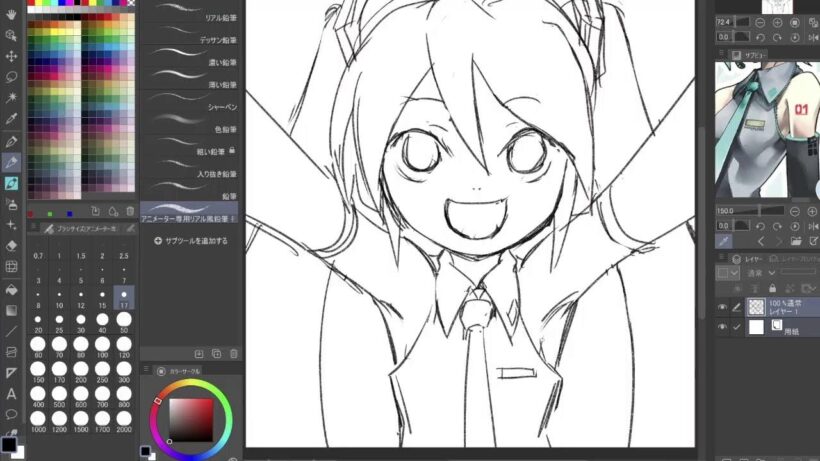Image resolution: width=820 pixels, height=461 pixels.
Task: Click サブツールを追加する button
Action: (x=192, y=241)
